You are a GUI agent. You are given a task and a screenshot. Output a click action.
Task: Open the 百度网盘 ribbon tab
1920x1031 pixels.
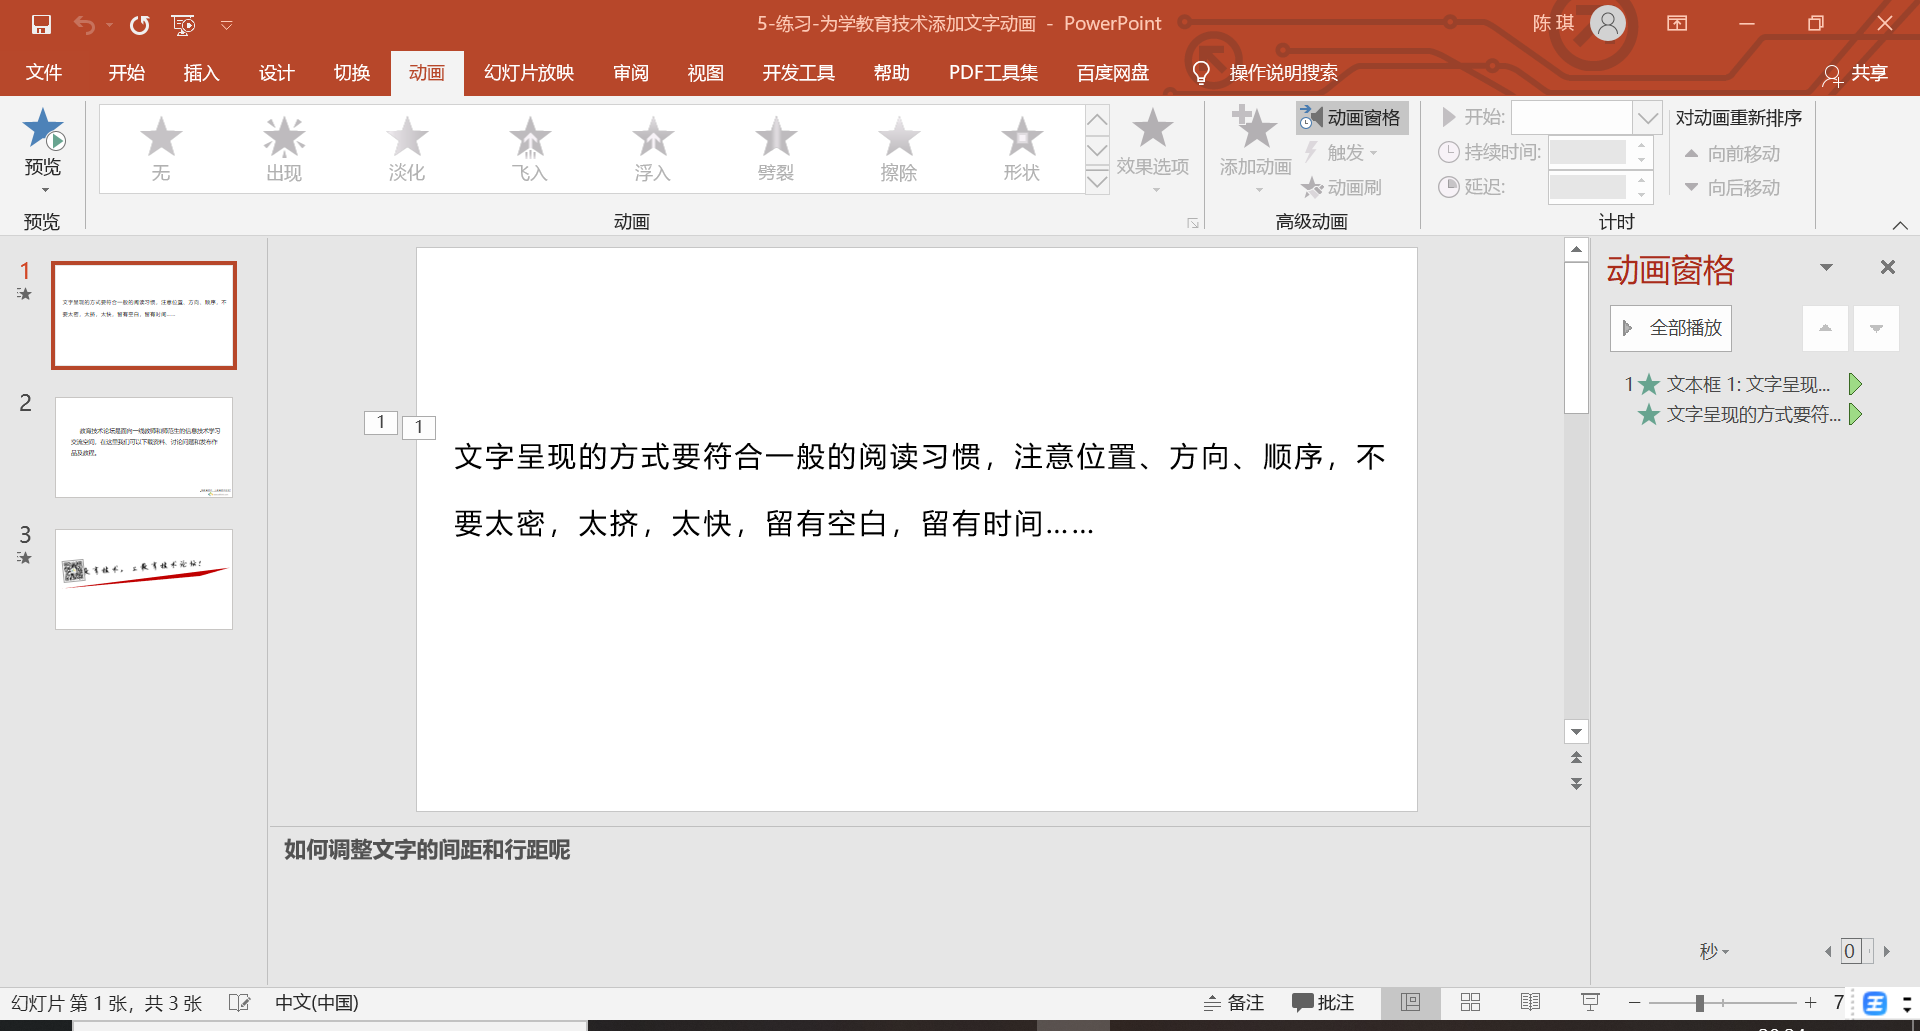(1113, 73)
